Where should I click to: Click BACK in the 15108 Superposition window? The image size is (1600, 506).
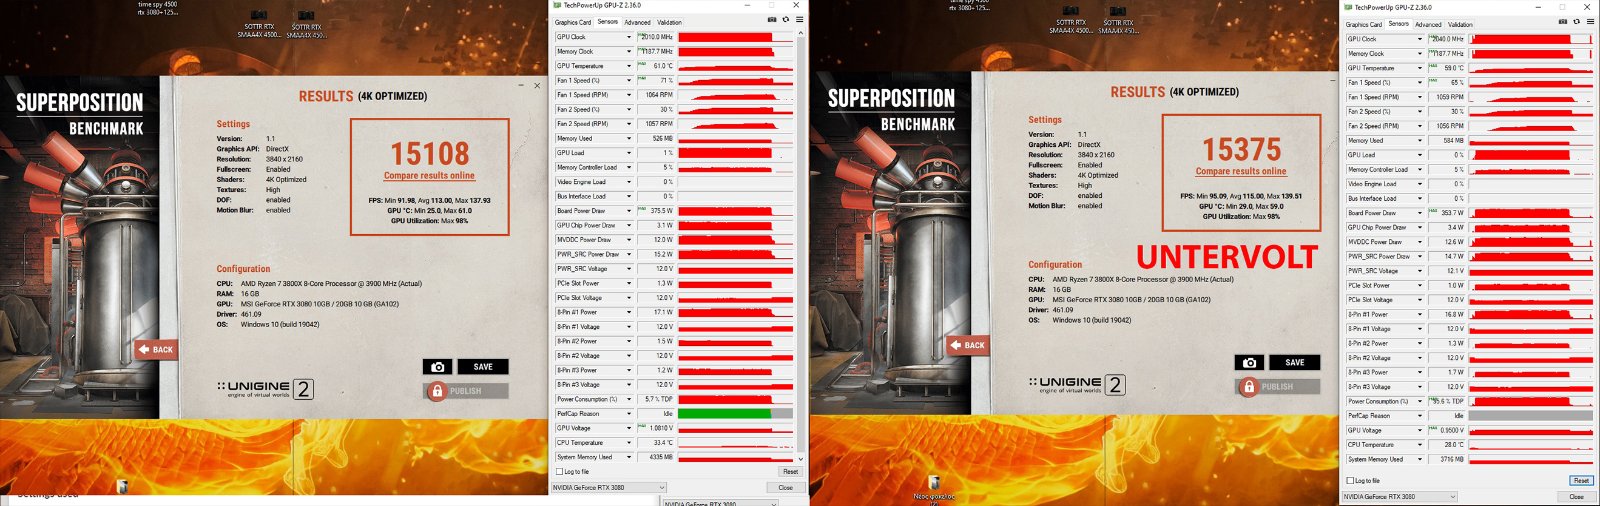[156, 350]
